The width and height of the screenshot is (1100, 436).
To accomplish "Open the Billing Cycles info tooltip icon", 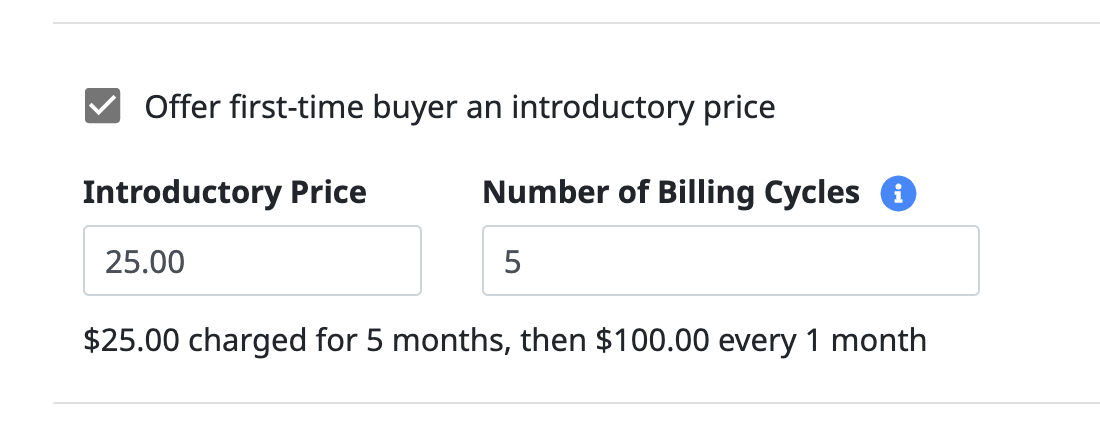I will (x=898, y=193).
